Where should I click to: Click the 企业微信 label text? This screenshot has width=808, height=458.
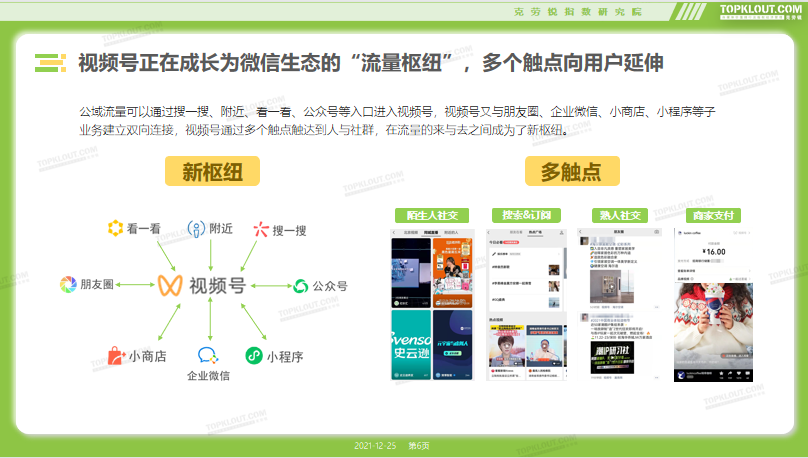(x=208, y=376)
